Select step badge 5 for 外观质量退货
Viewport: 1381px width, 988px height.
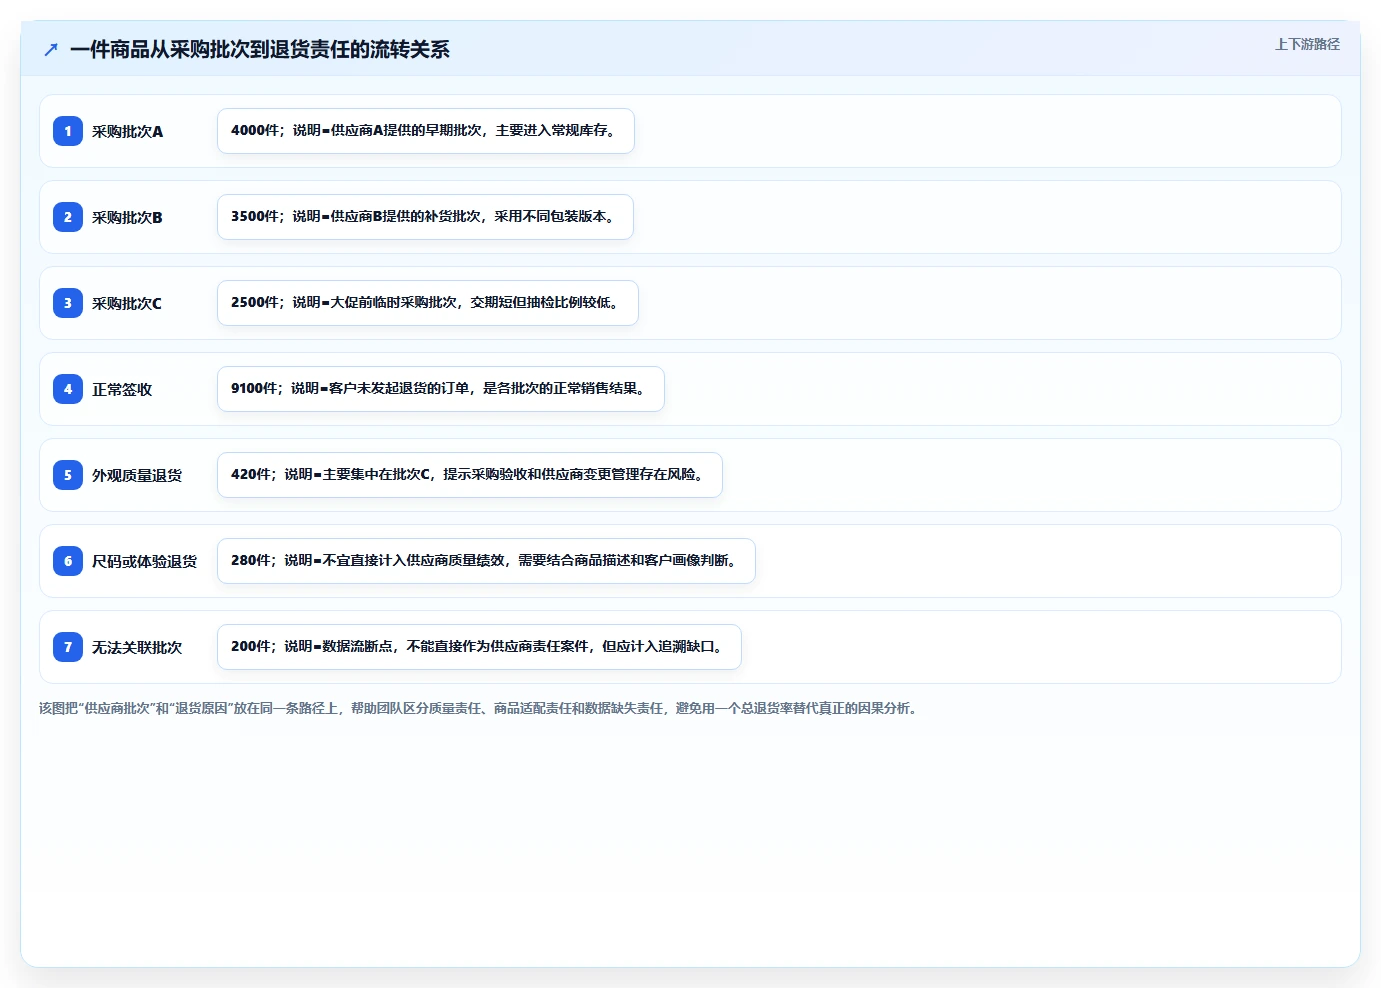(x=68, y=475)
